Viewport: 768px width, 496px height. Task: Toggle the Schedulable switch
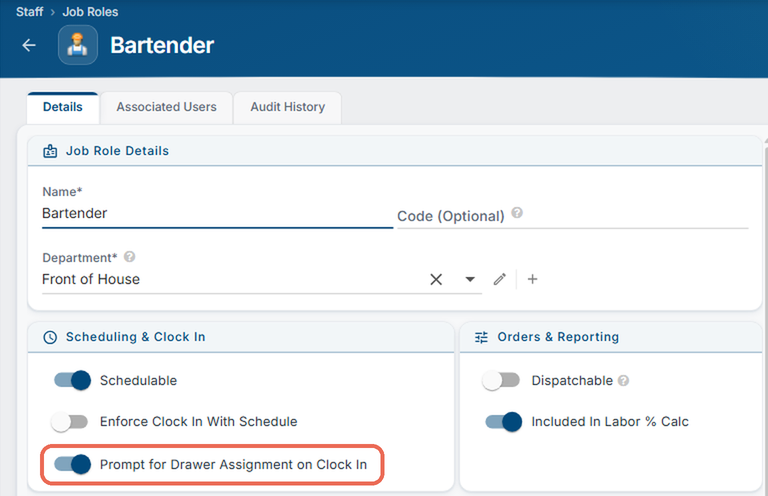(72, 380)
